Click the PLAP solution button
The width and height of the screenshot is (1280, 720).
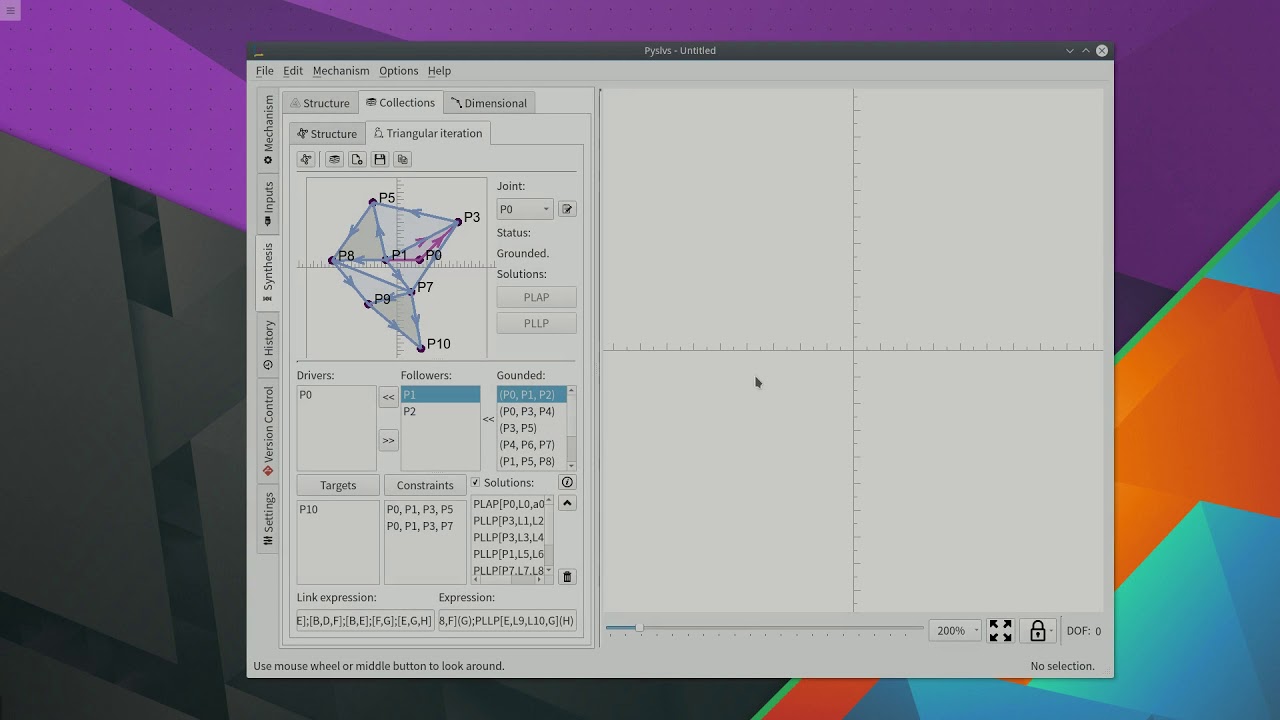(536, 297)
